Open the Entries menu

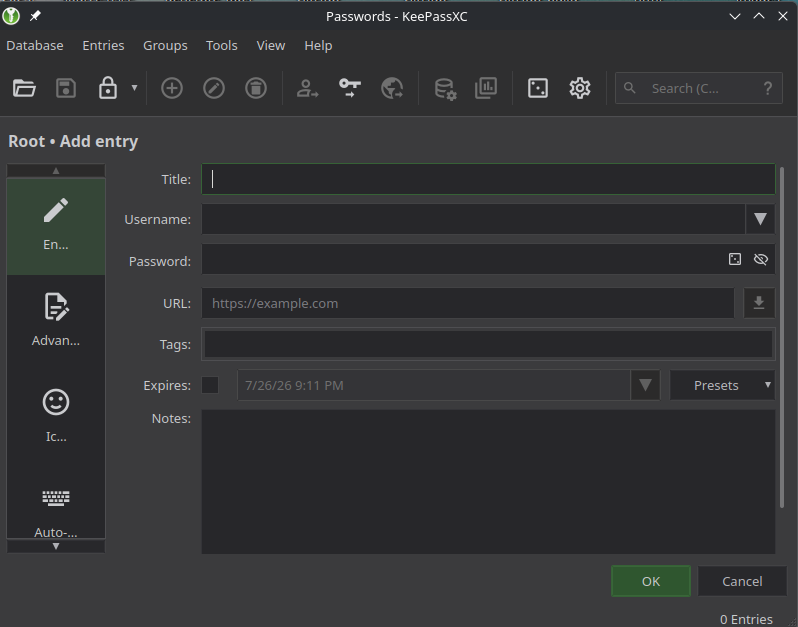(103, 45)
